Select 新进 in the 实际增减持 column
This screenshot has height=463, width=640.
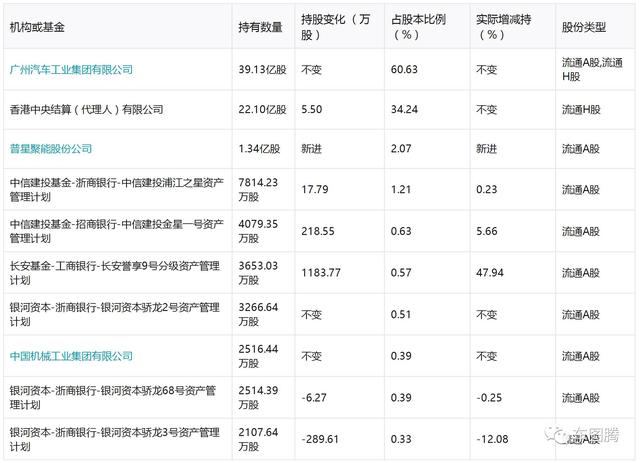487,149
